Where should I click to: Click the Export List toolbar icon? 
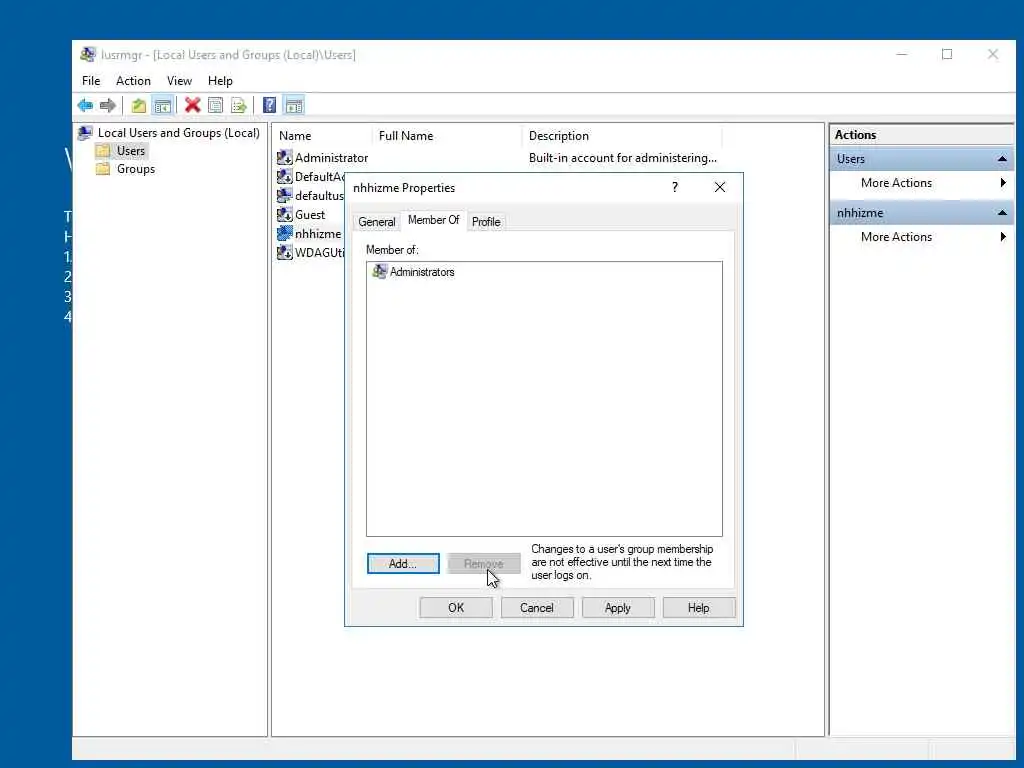239,105
